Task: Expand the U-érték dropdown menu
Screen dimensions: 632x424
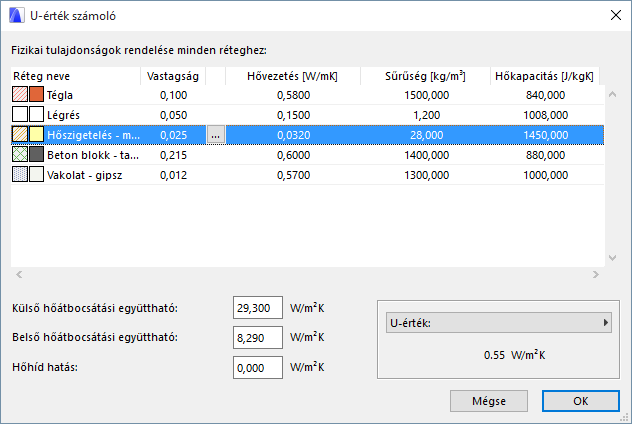Action: tap(499, 322)
